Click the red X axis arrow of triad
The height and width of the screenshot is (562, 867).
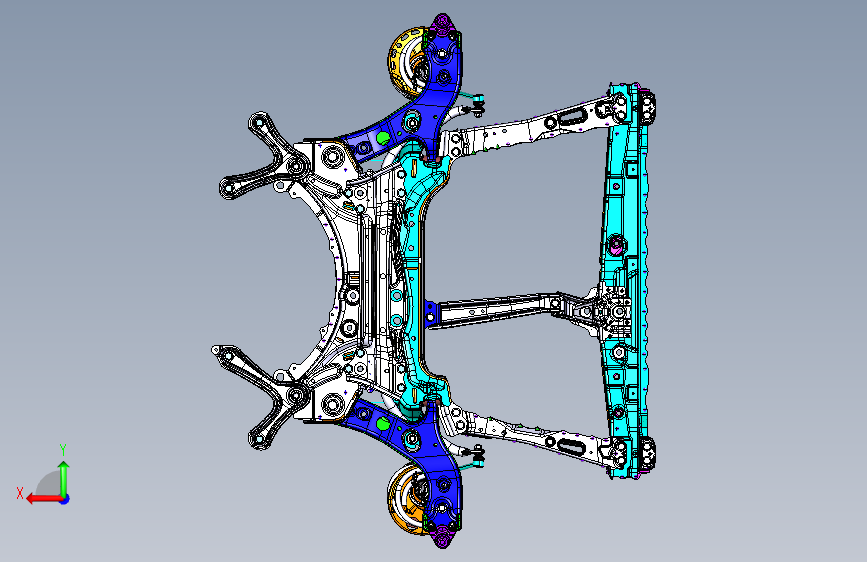pyautogui.click(x=43, y=499)
